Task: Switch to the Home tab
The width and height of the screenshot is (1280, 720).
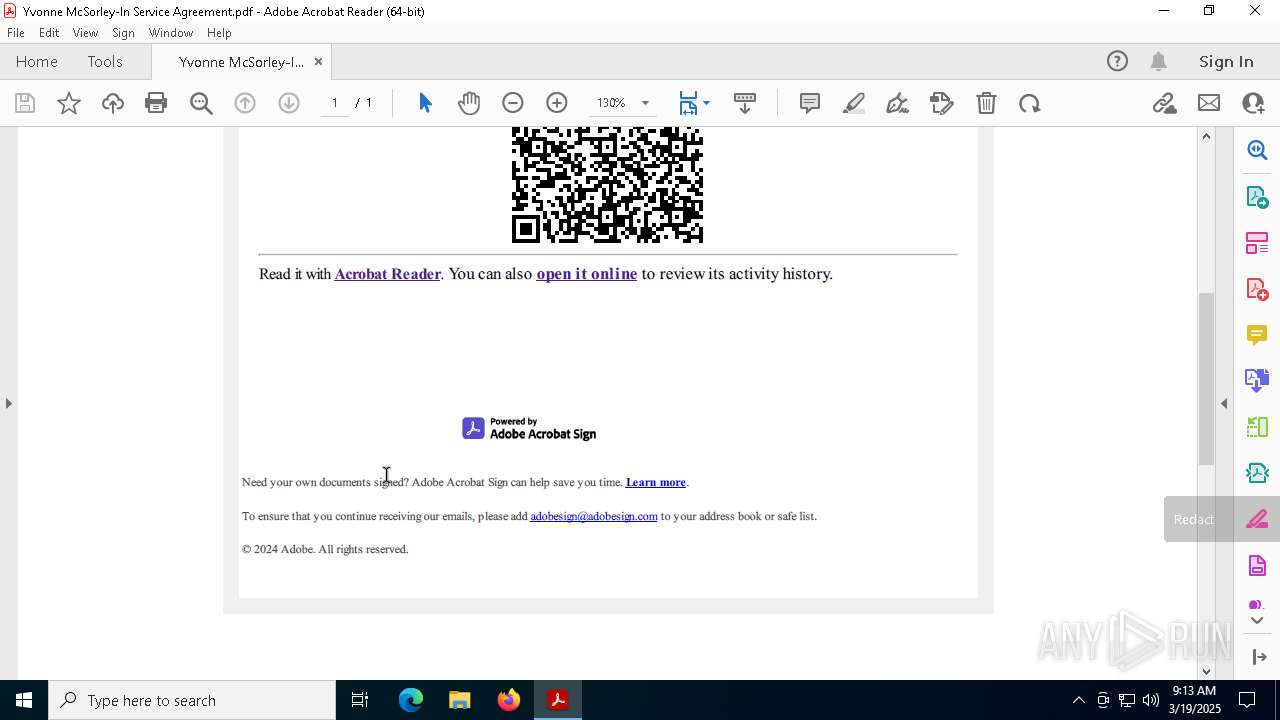Action: pos(37,61)
